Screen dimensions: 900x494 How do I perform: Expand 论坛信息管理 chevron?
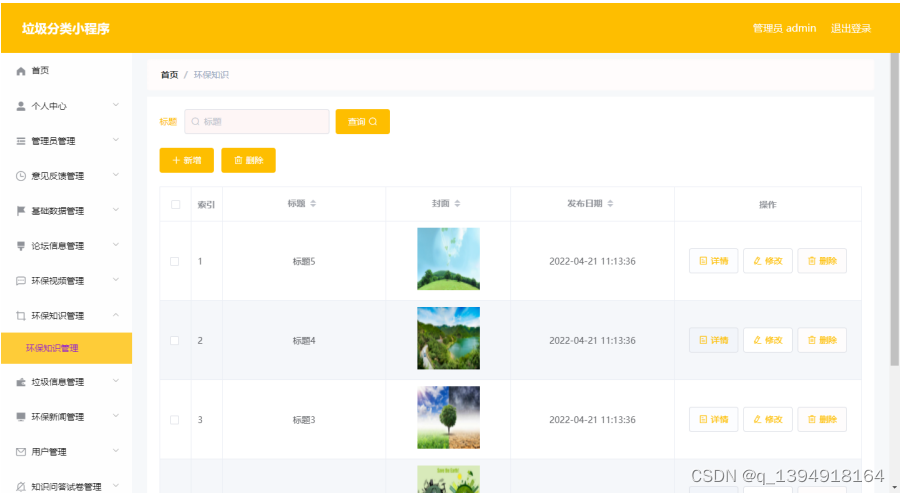(115, 245)
